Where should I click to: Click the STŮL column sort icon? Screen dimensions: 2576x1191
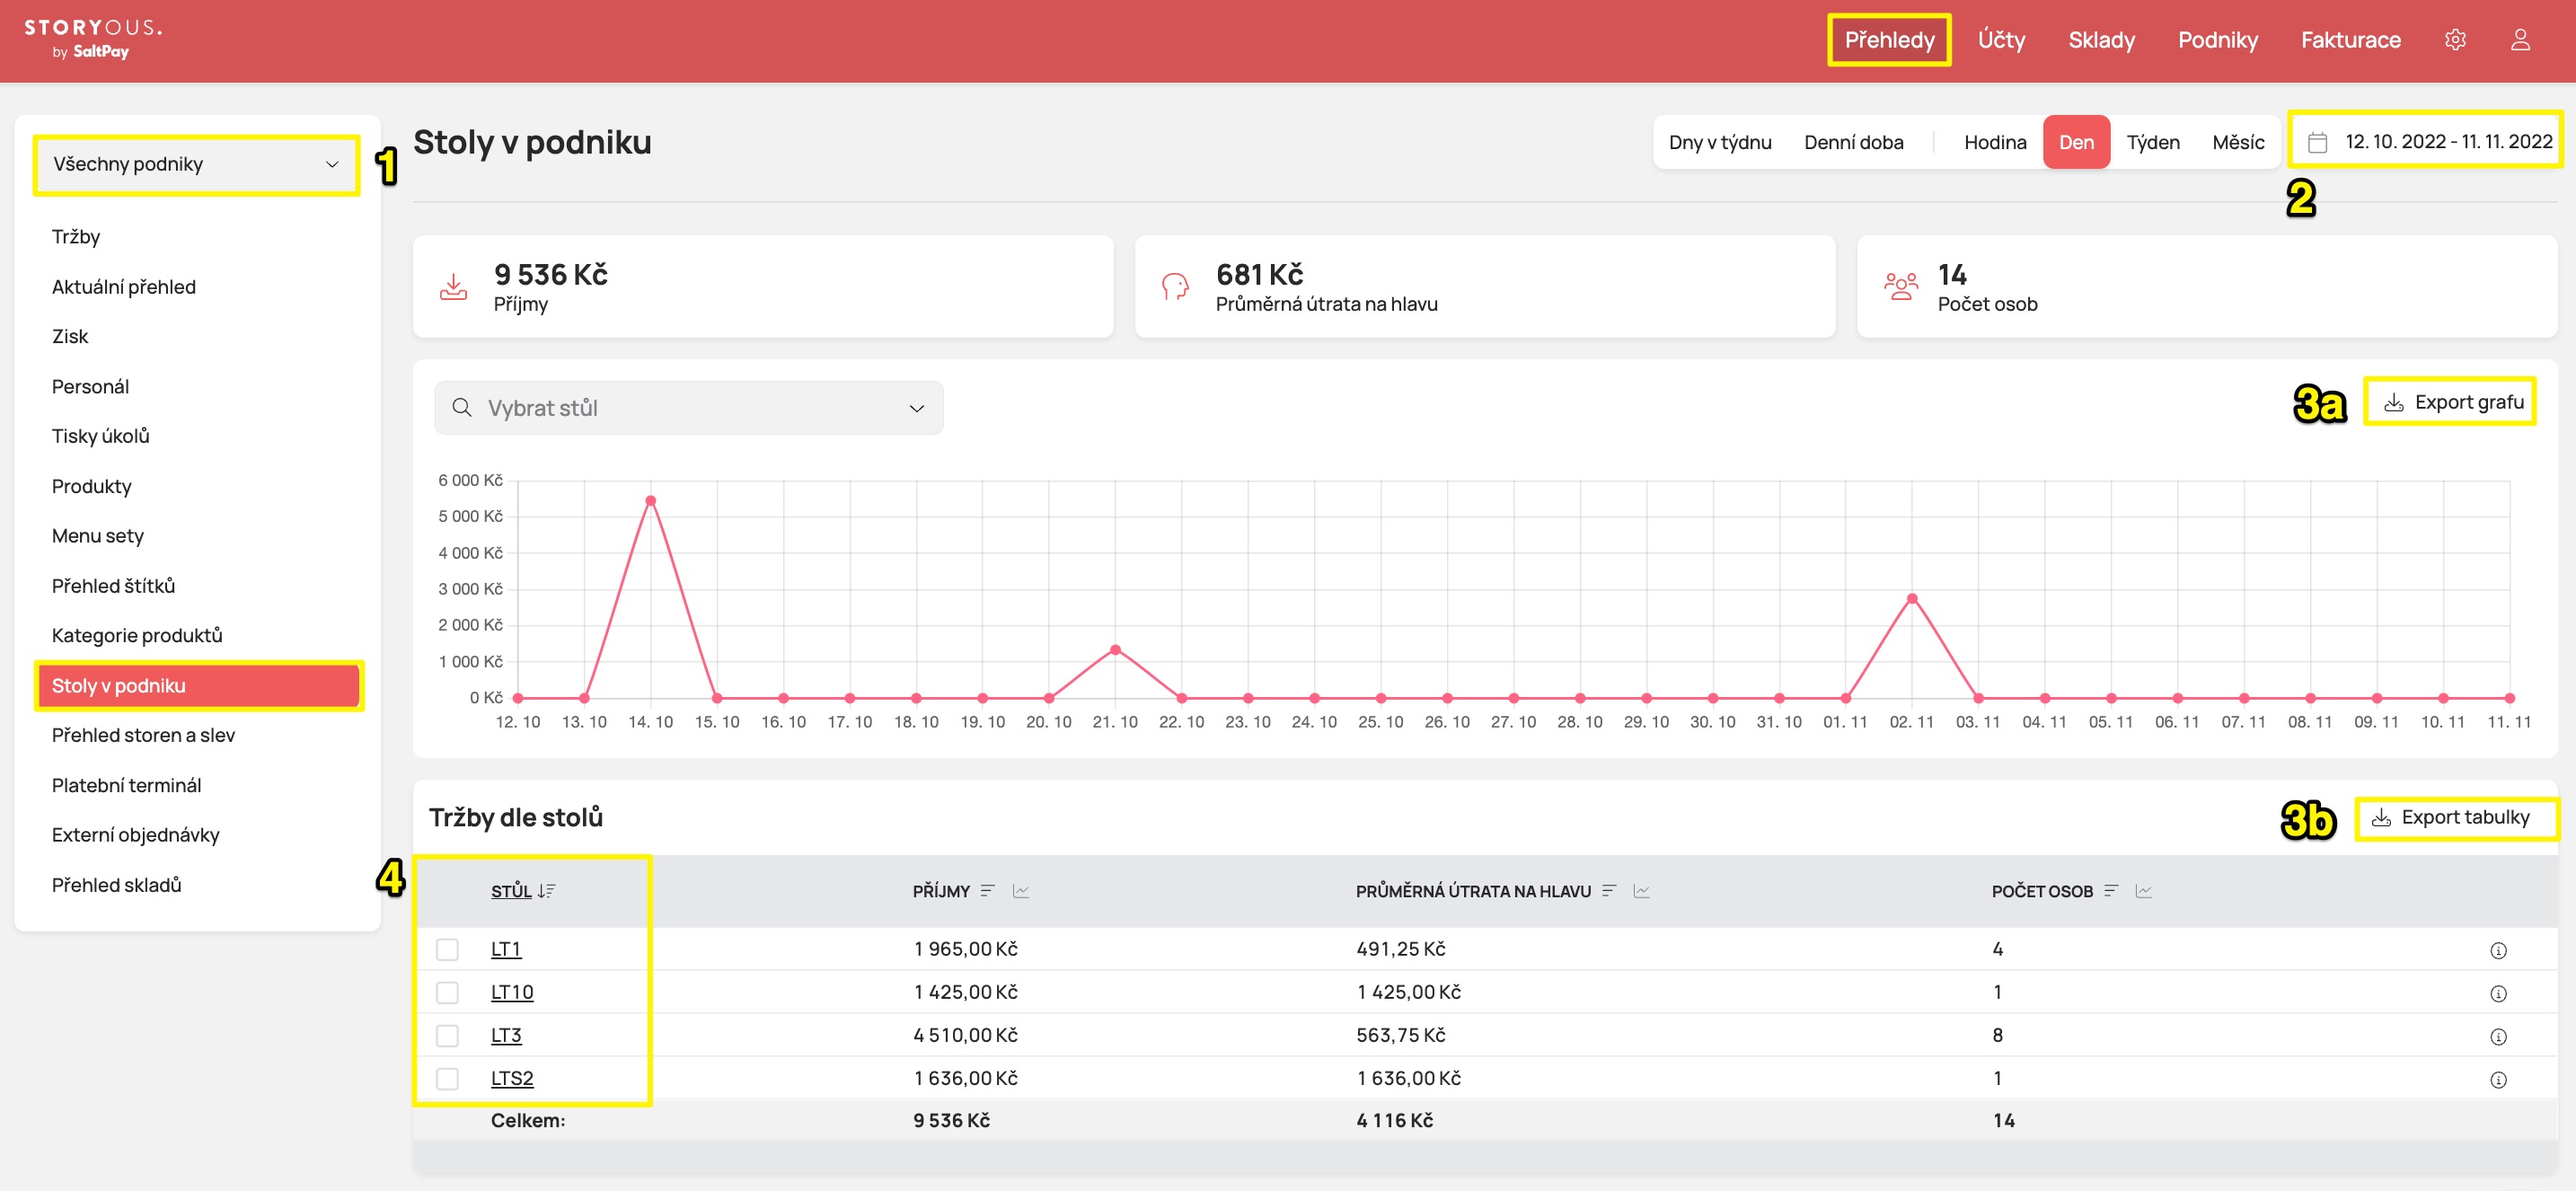[x=547, y=891]
